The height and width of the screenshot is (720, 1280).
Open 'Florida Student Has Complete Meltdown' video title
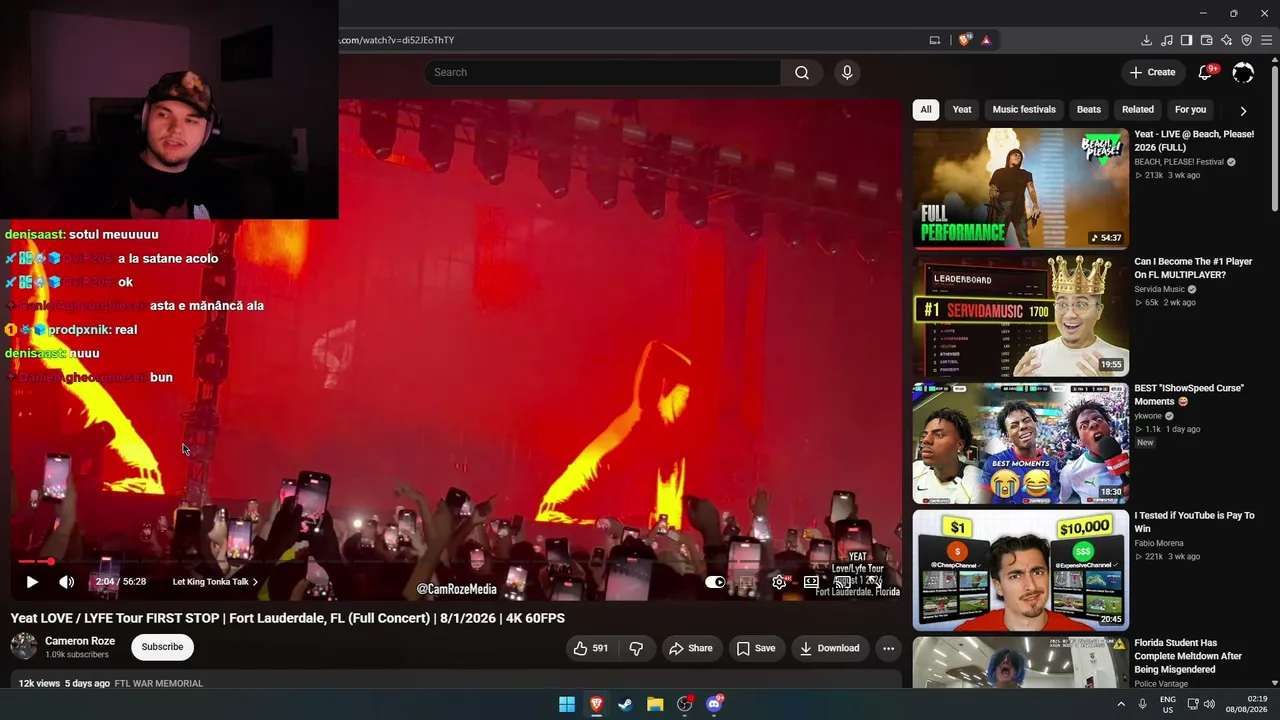point(1188,656)
